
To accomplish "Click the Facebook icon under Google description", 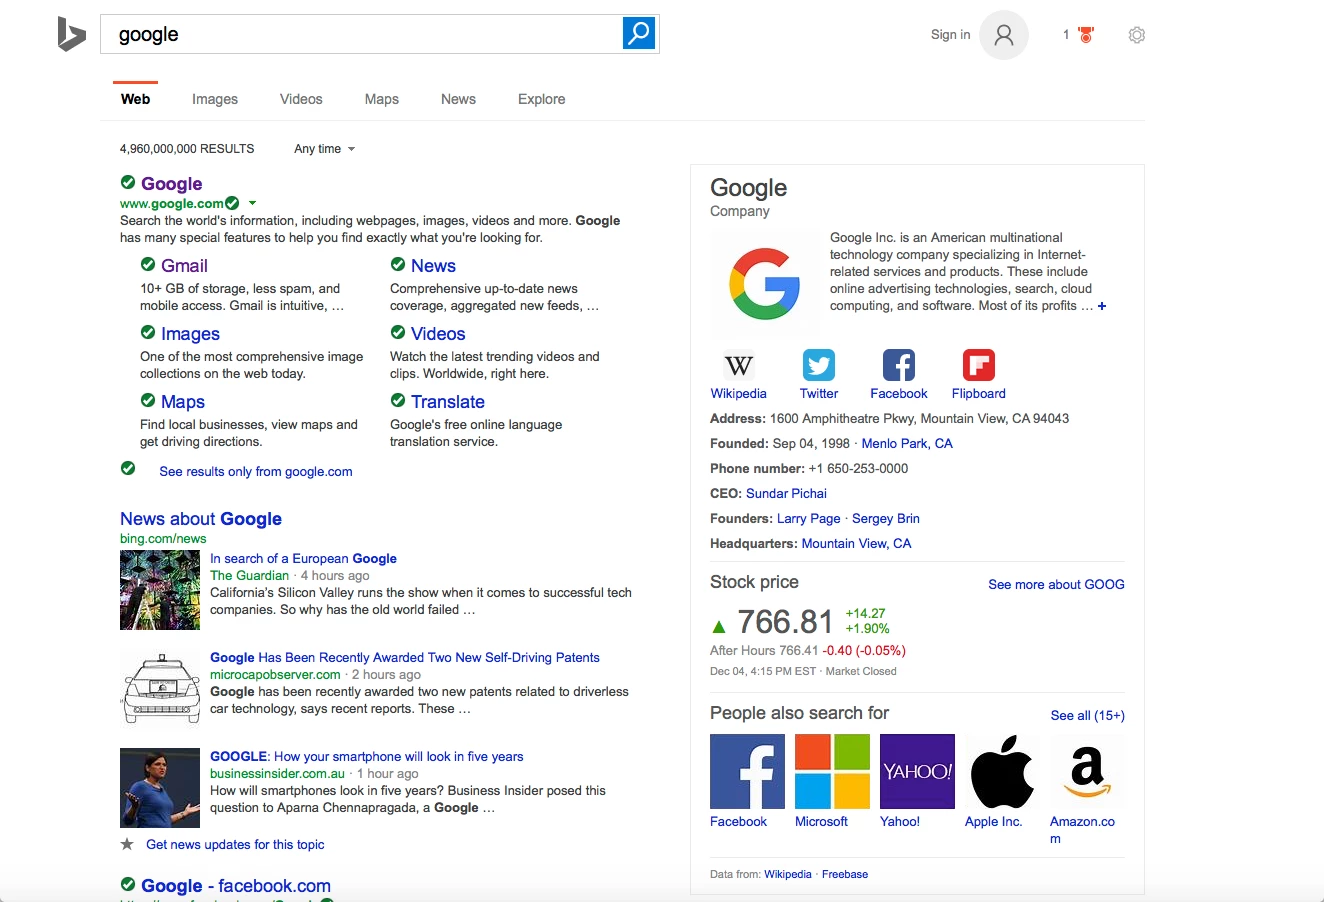I will (899, 365).
